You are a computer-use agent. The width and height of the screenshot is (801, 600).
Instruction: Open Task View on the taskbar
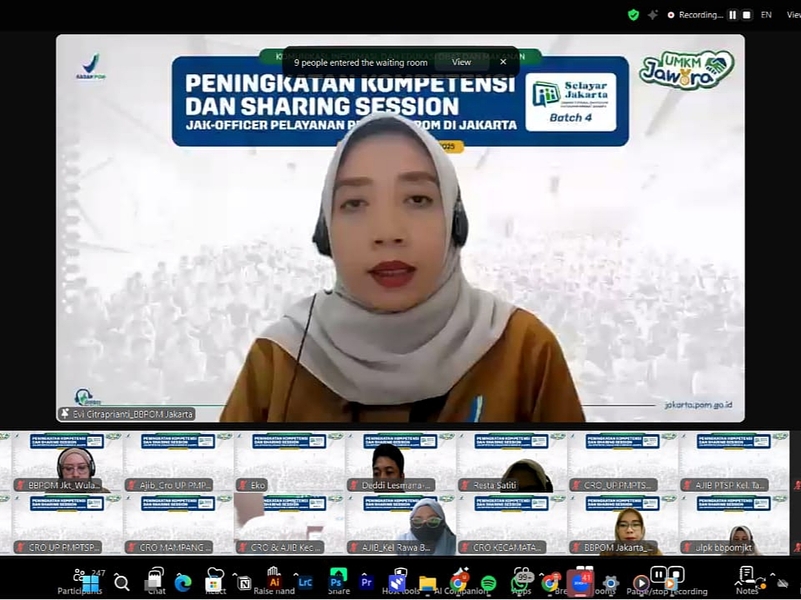pos(153,582)
